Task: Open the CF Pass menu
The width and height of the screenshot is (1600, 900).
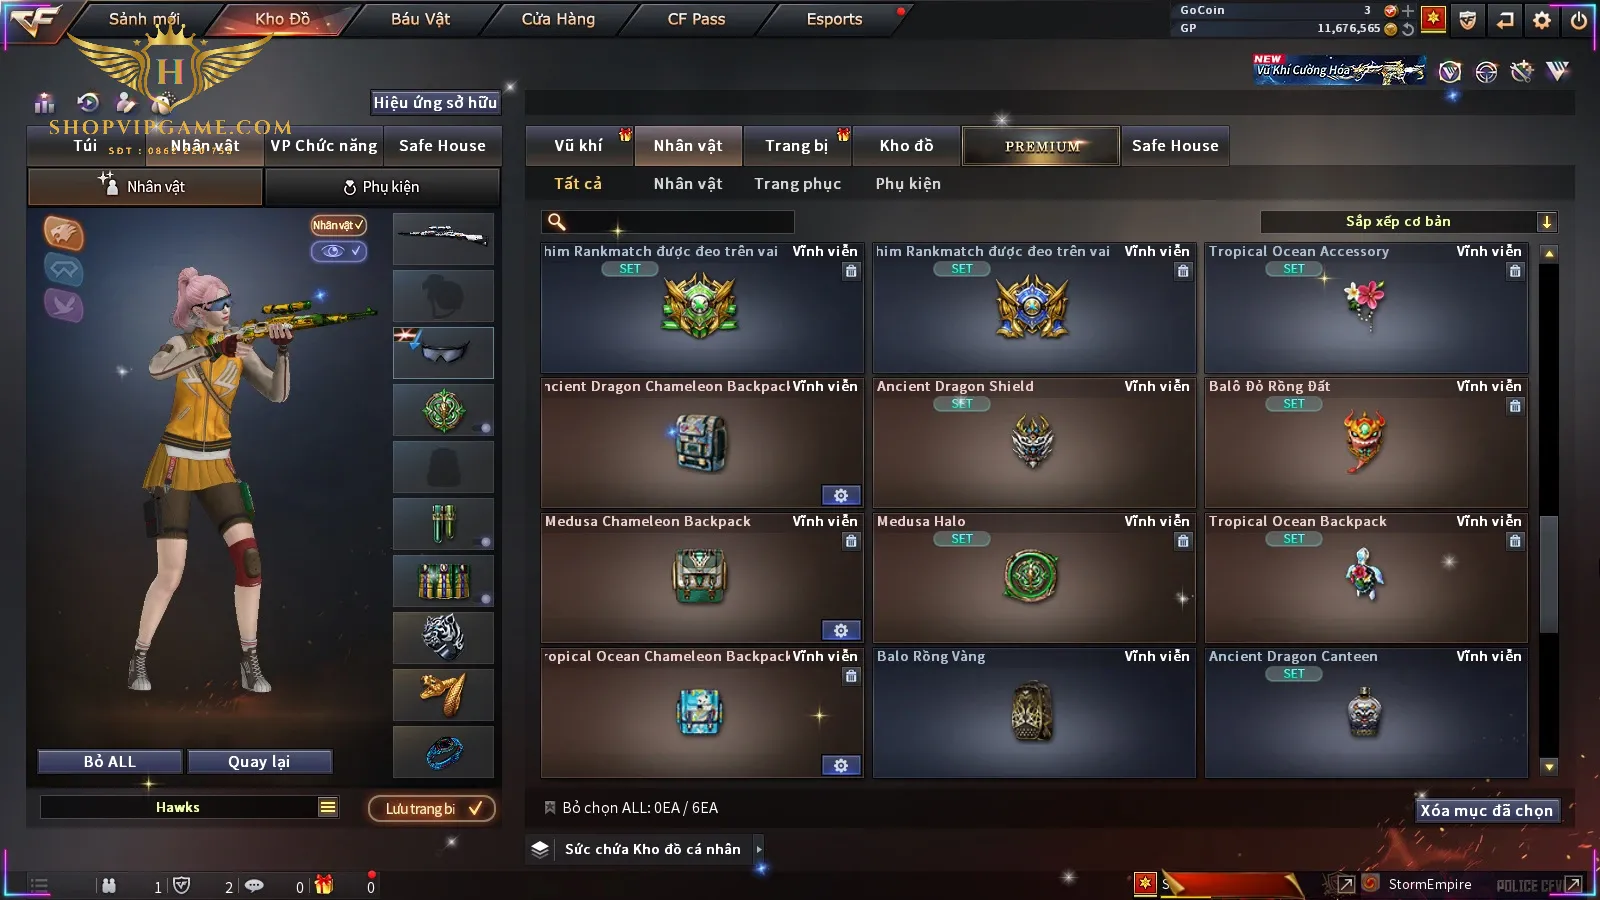Action: 696,19
